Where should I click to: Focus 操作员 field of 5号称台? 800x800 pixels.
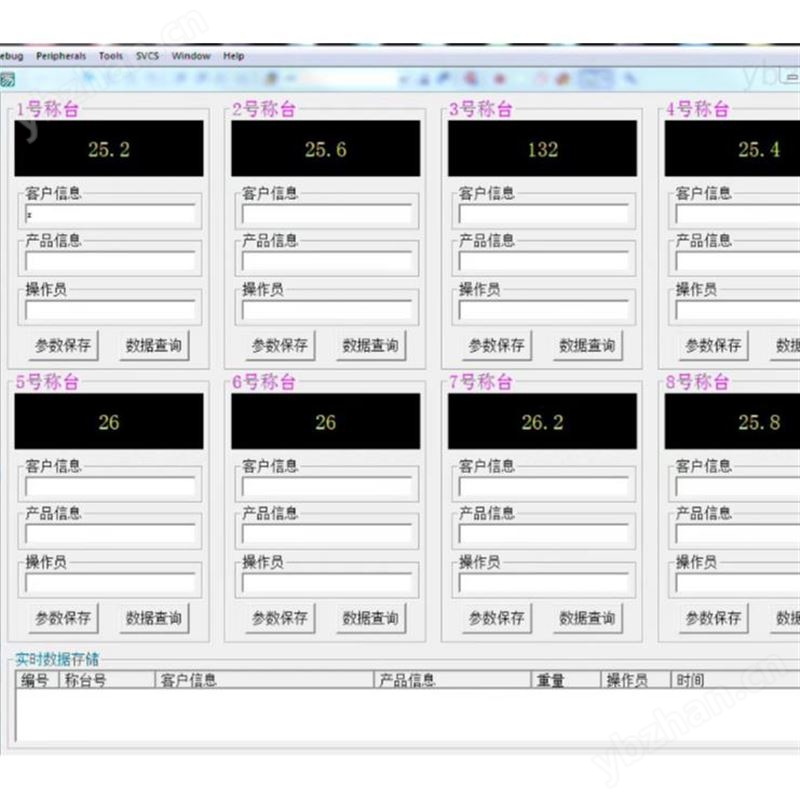pyautogui.click(x=110, y=583)
